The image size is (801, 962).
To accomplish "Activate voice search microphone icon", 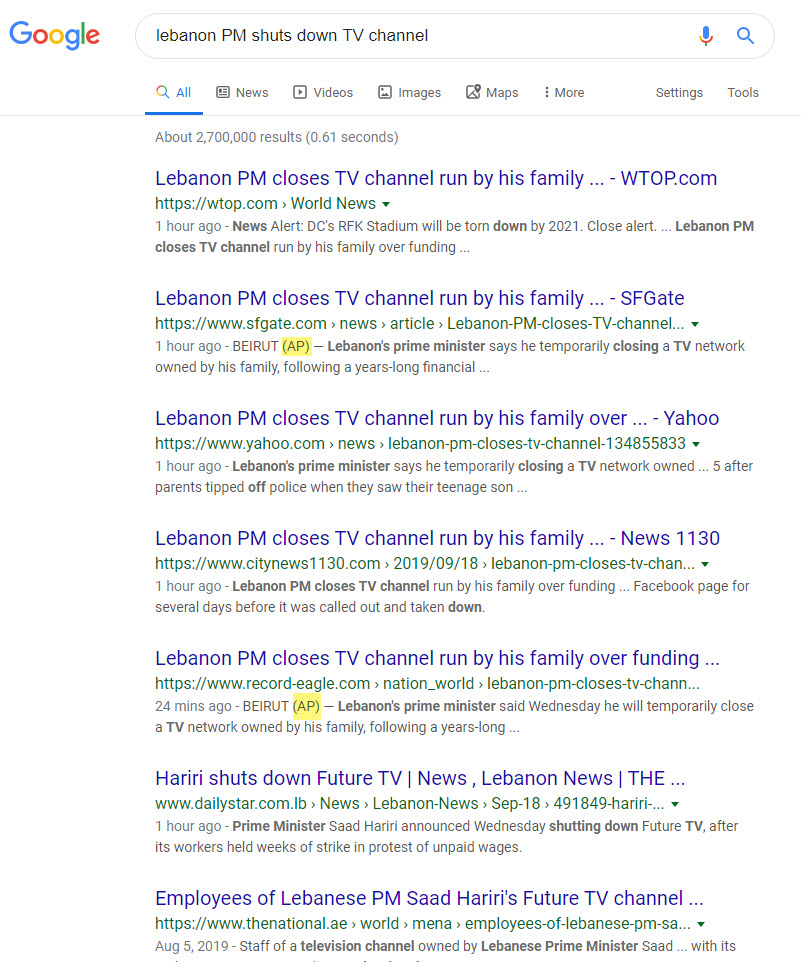I will pyautogui.click(x=706, y=36).
